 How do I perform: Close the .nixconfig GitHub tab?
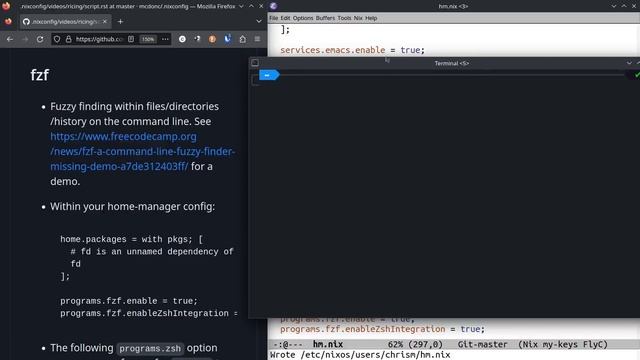click(104, 22)
